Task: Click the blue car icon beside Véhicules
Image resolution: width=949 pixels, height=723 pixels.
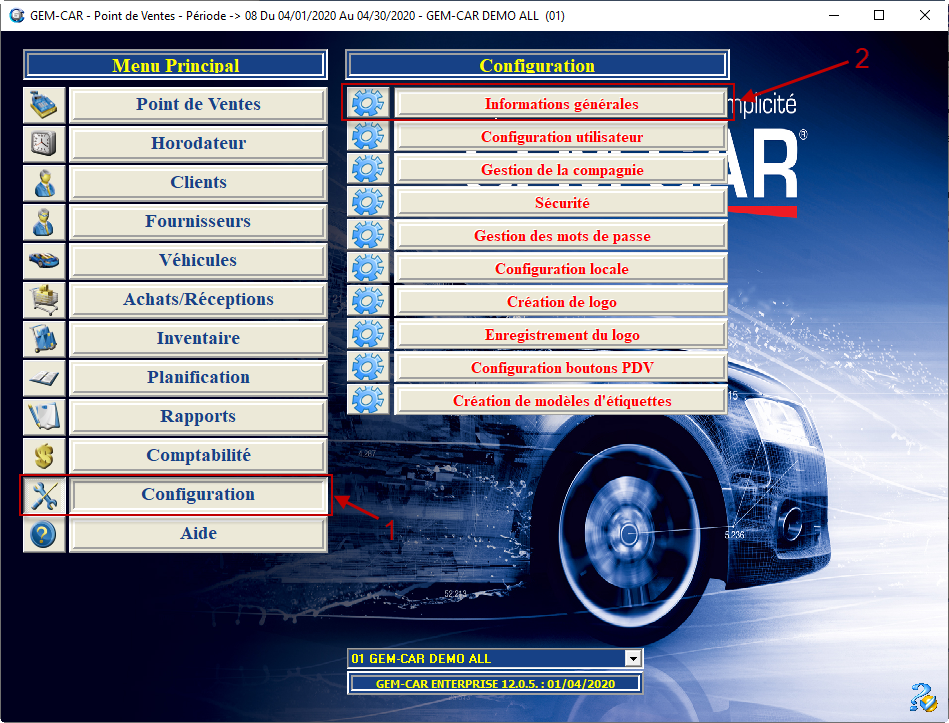Action: (x=44, y=261)
